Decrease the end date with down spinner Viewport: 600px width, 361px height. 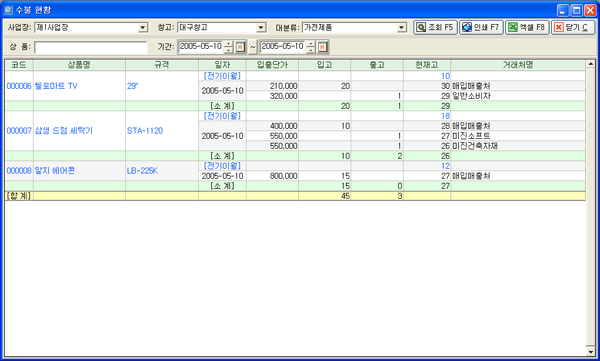[311, 50]
